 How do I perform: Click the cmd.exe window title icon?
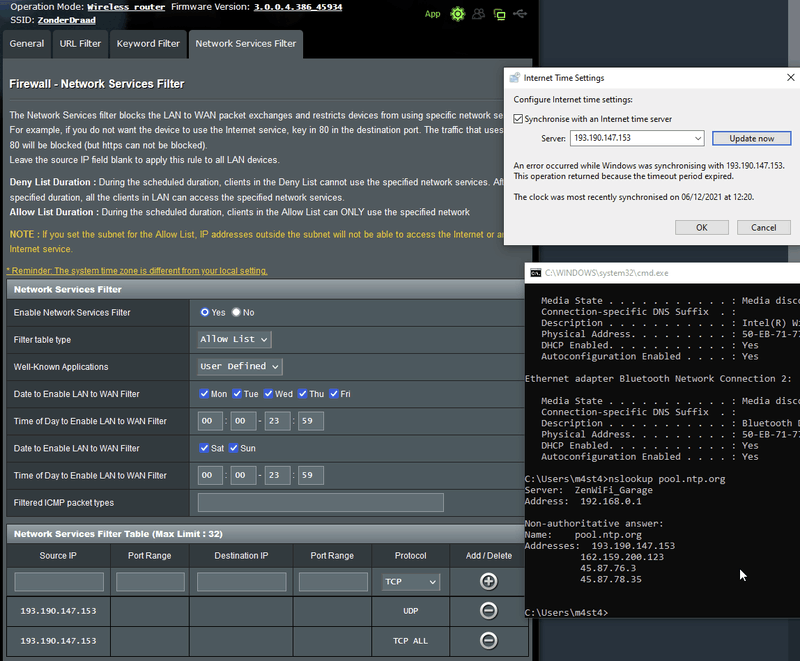coord(535,273)
